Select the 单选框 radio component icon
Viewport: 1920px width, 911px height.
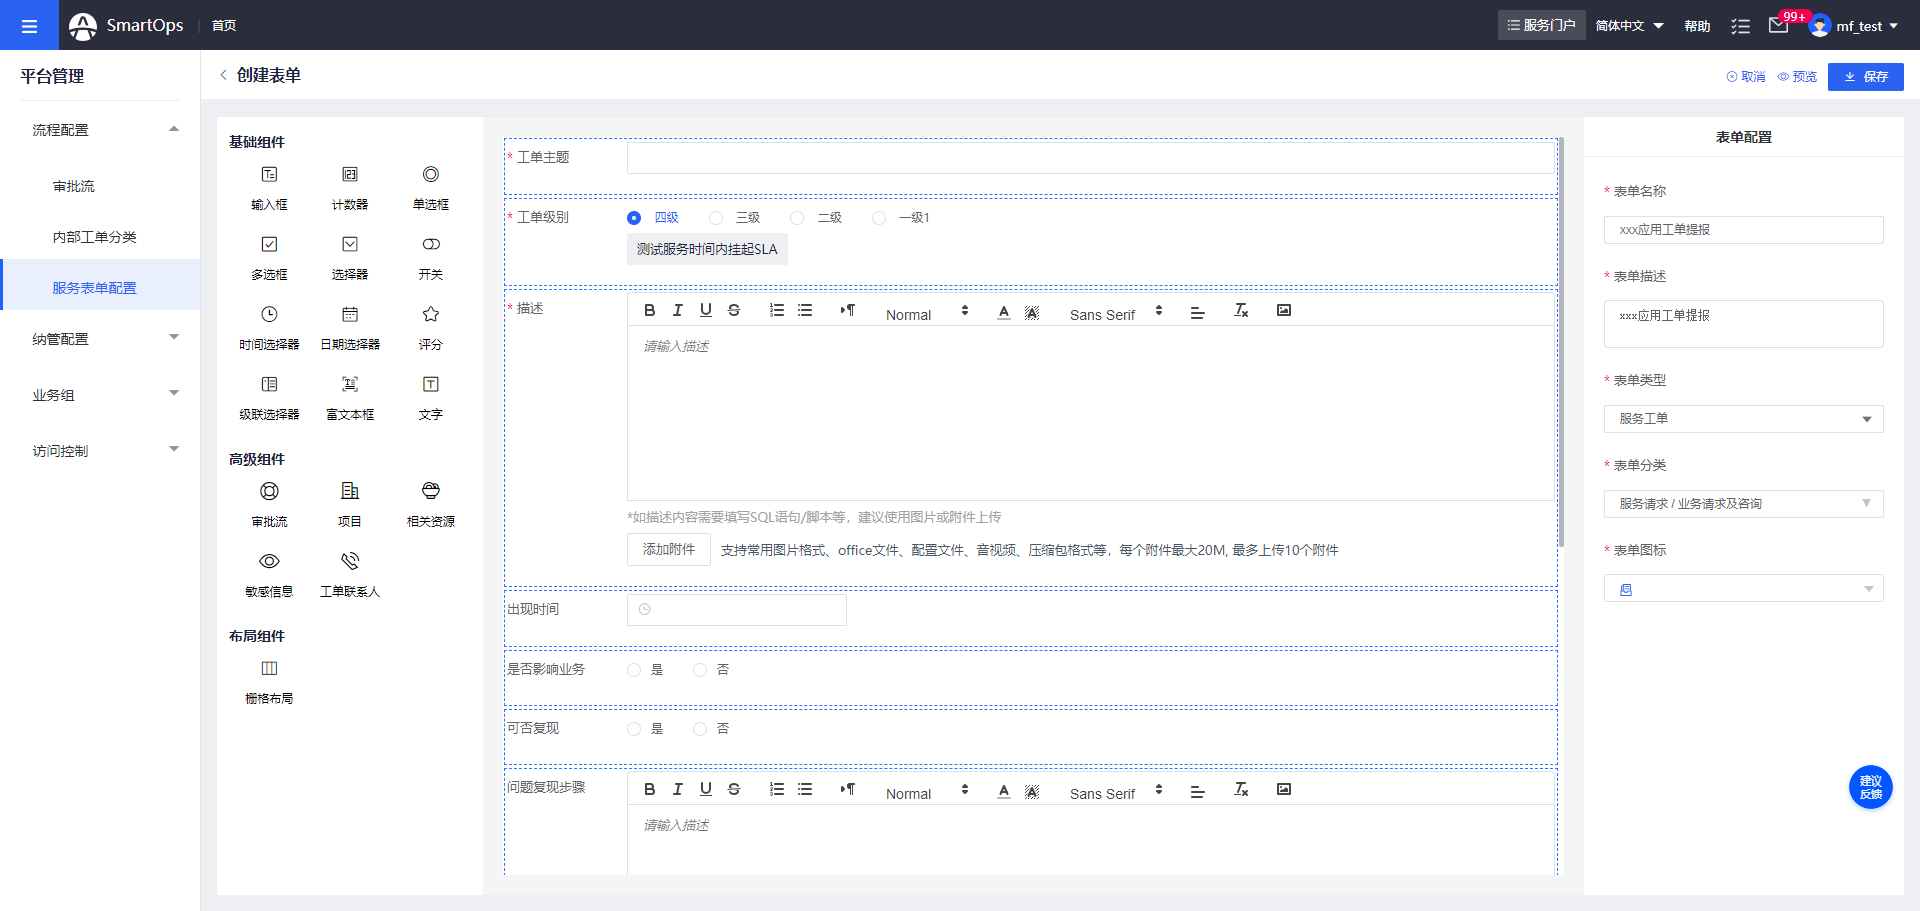click(431, 175)
